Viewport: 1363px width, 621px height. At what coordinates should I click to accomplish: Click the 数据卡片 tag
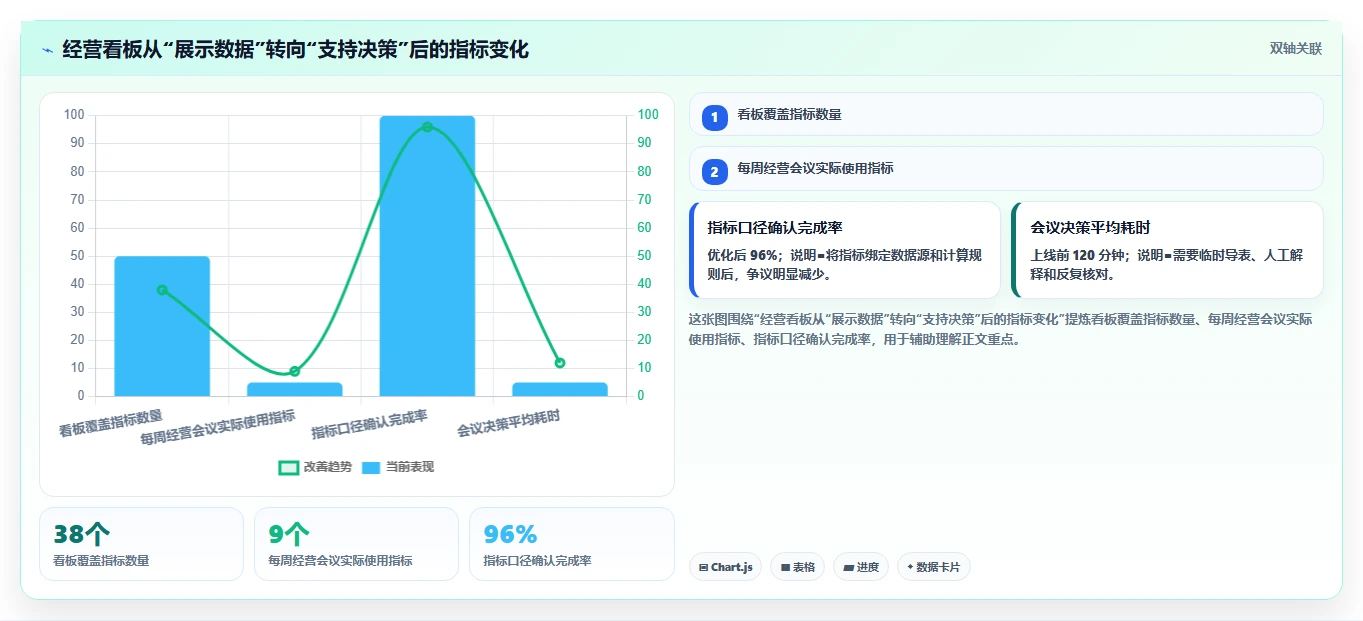(x=933, y=567)
